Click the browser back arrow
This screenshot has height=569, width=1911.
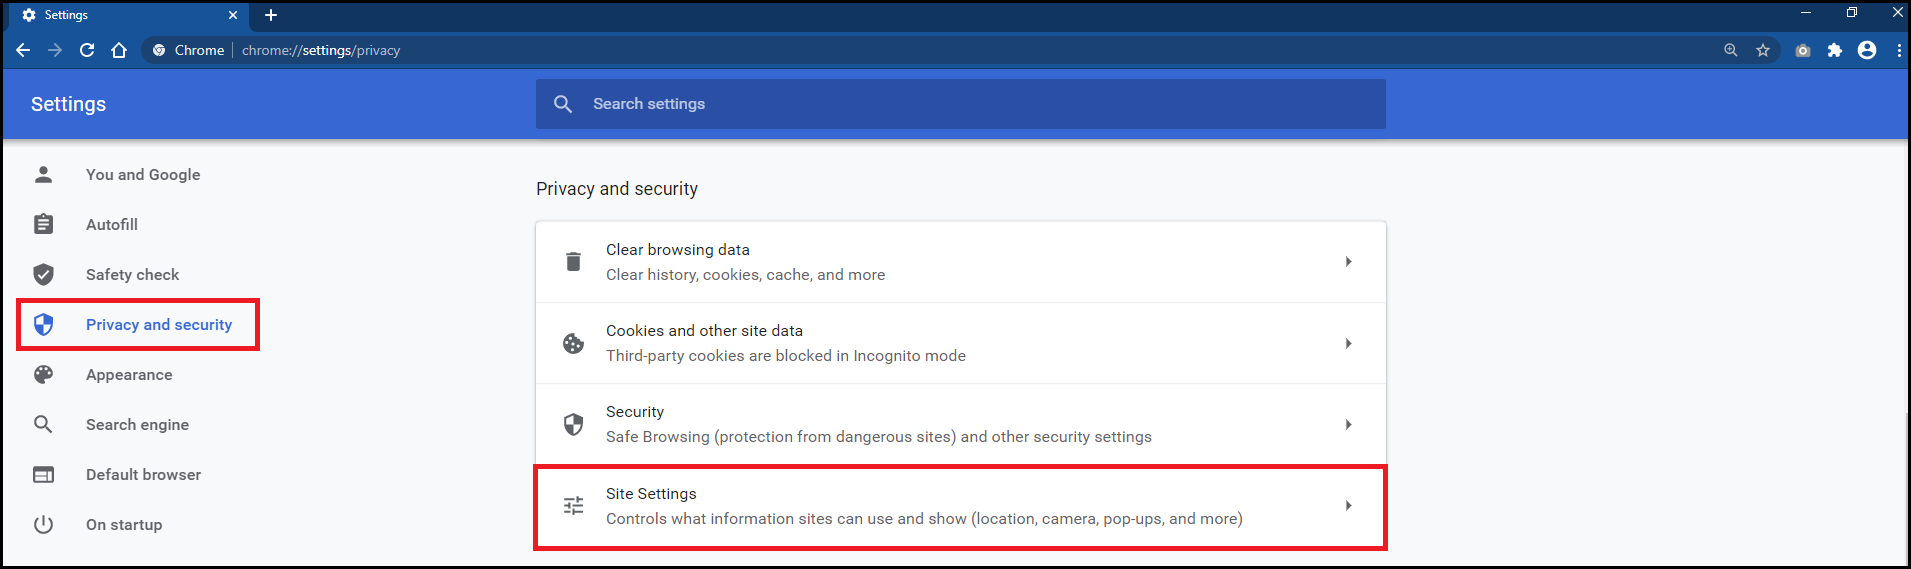pos(23,50)
